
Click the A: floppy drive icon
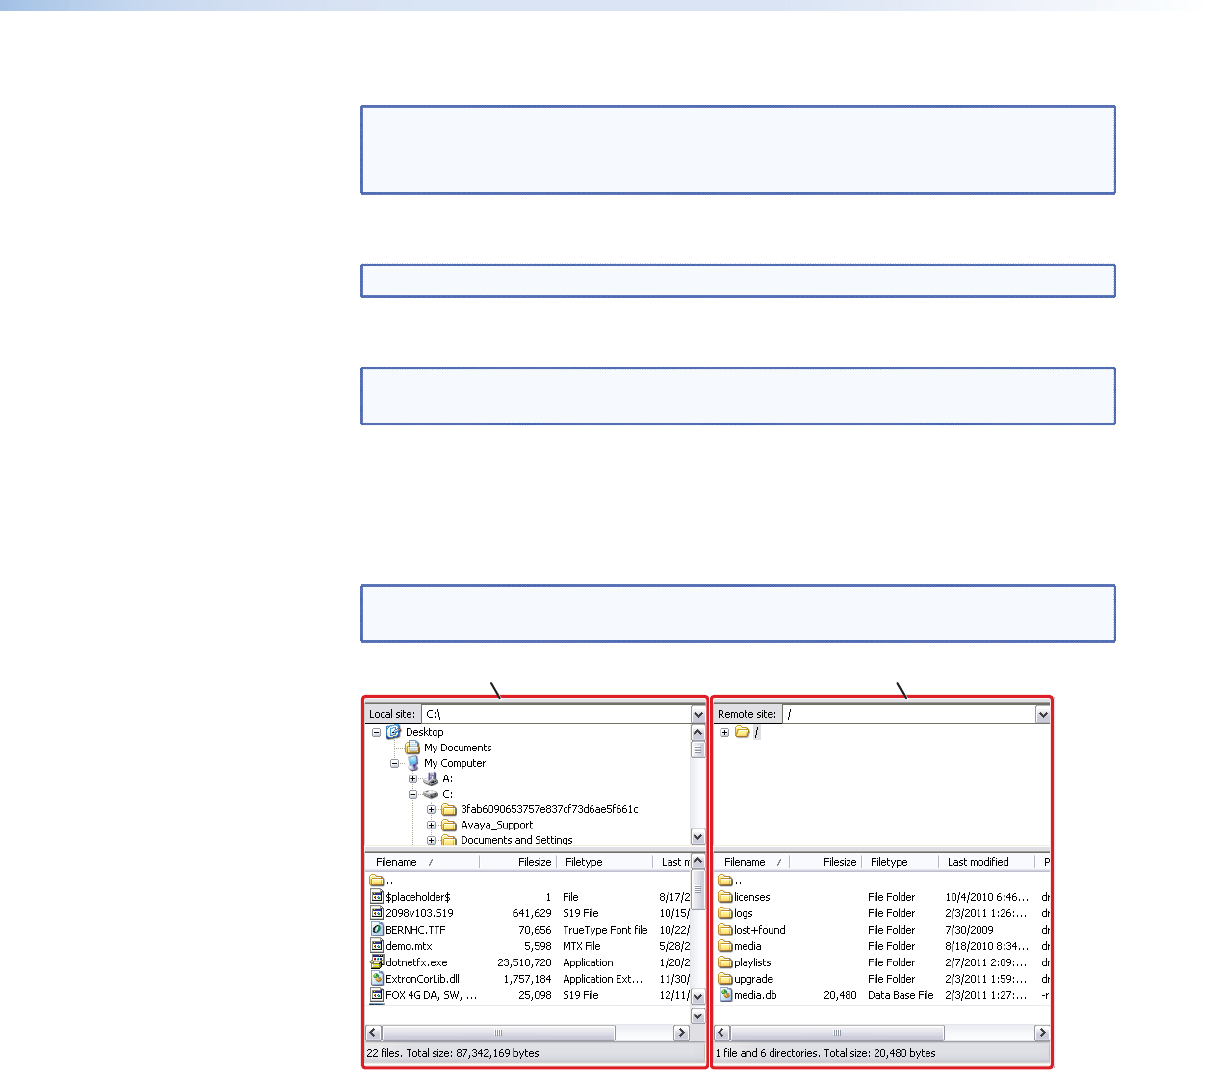(x=430, y=778)
